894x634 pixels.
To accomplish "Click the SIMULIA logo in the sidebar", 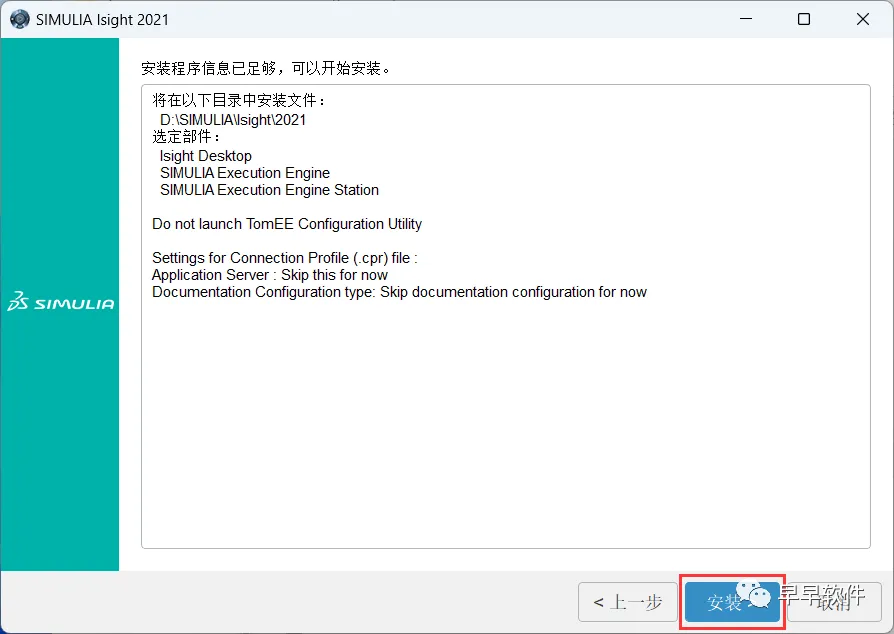I will coord(60,302).
